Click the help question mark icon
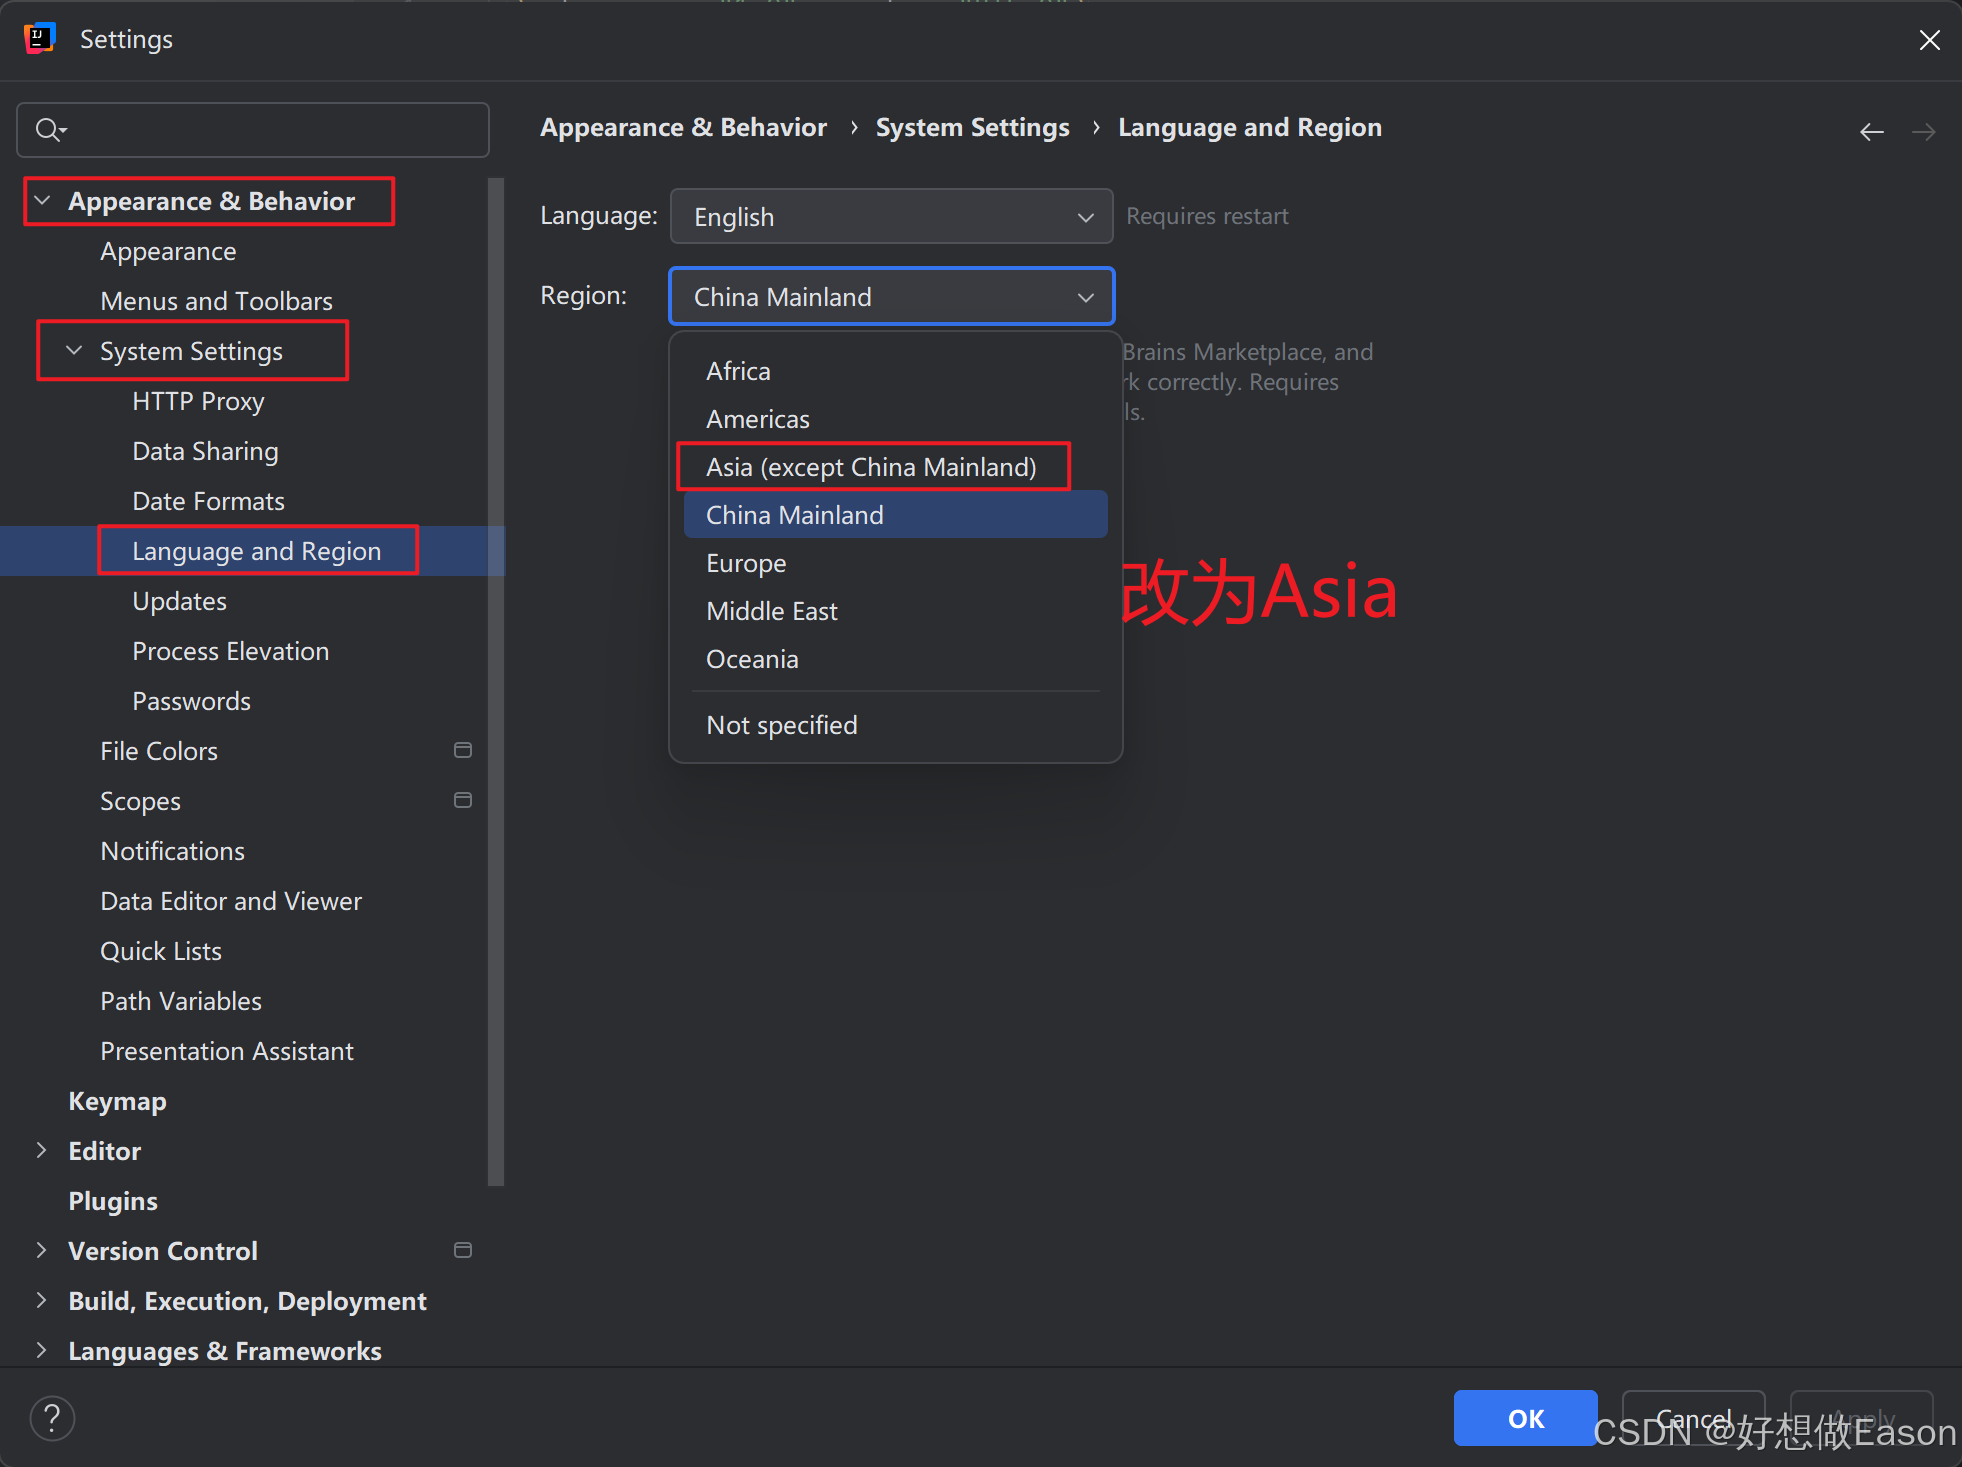Image resolution: width=1962 pixels, height=1467 pixels. 52,1417
